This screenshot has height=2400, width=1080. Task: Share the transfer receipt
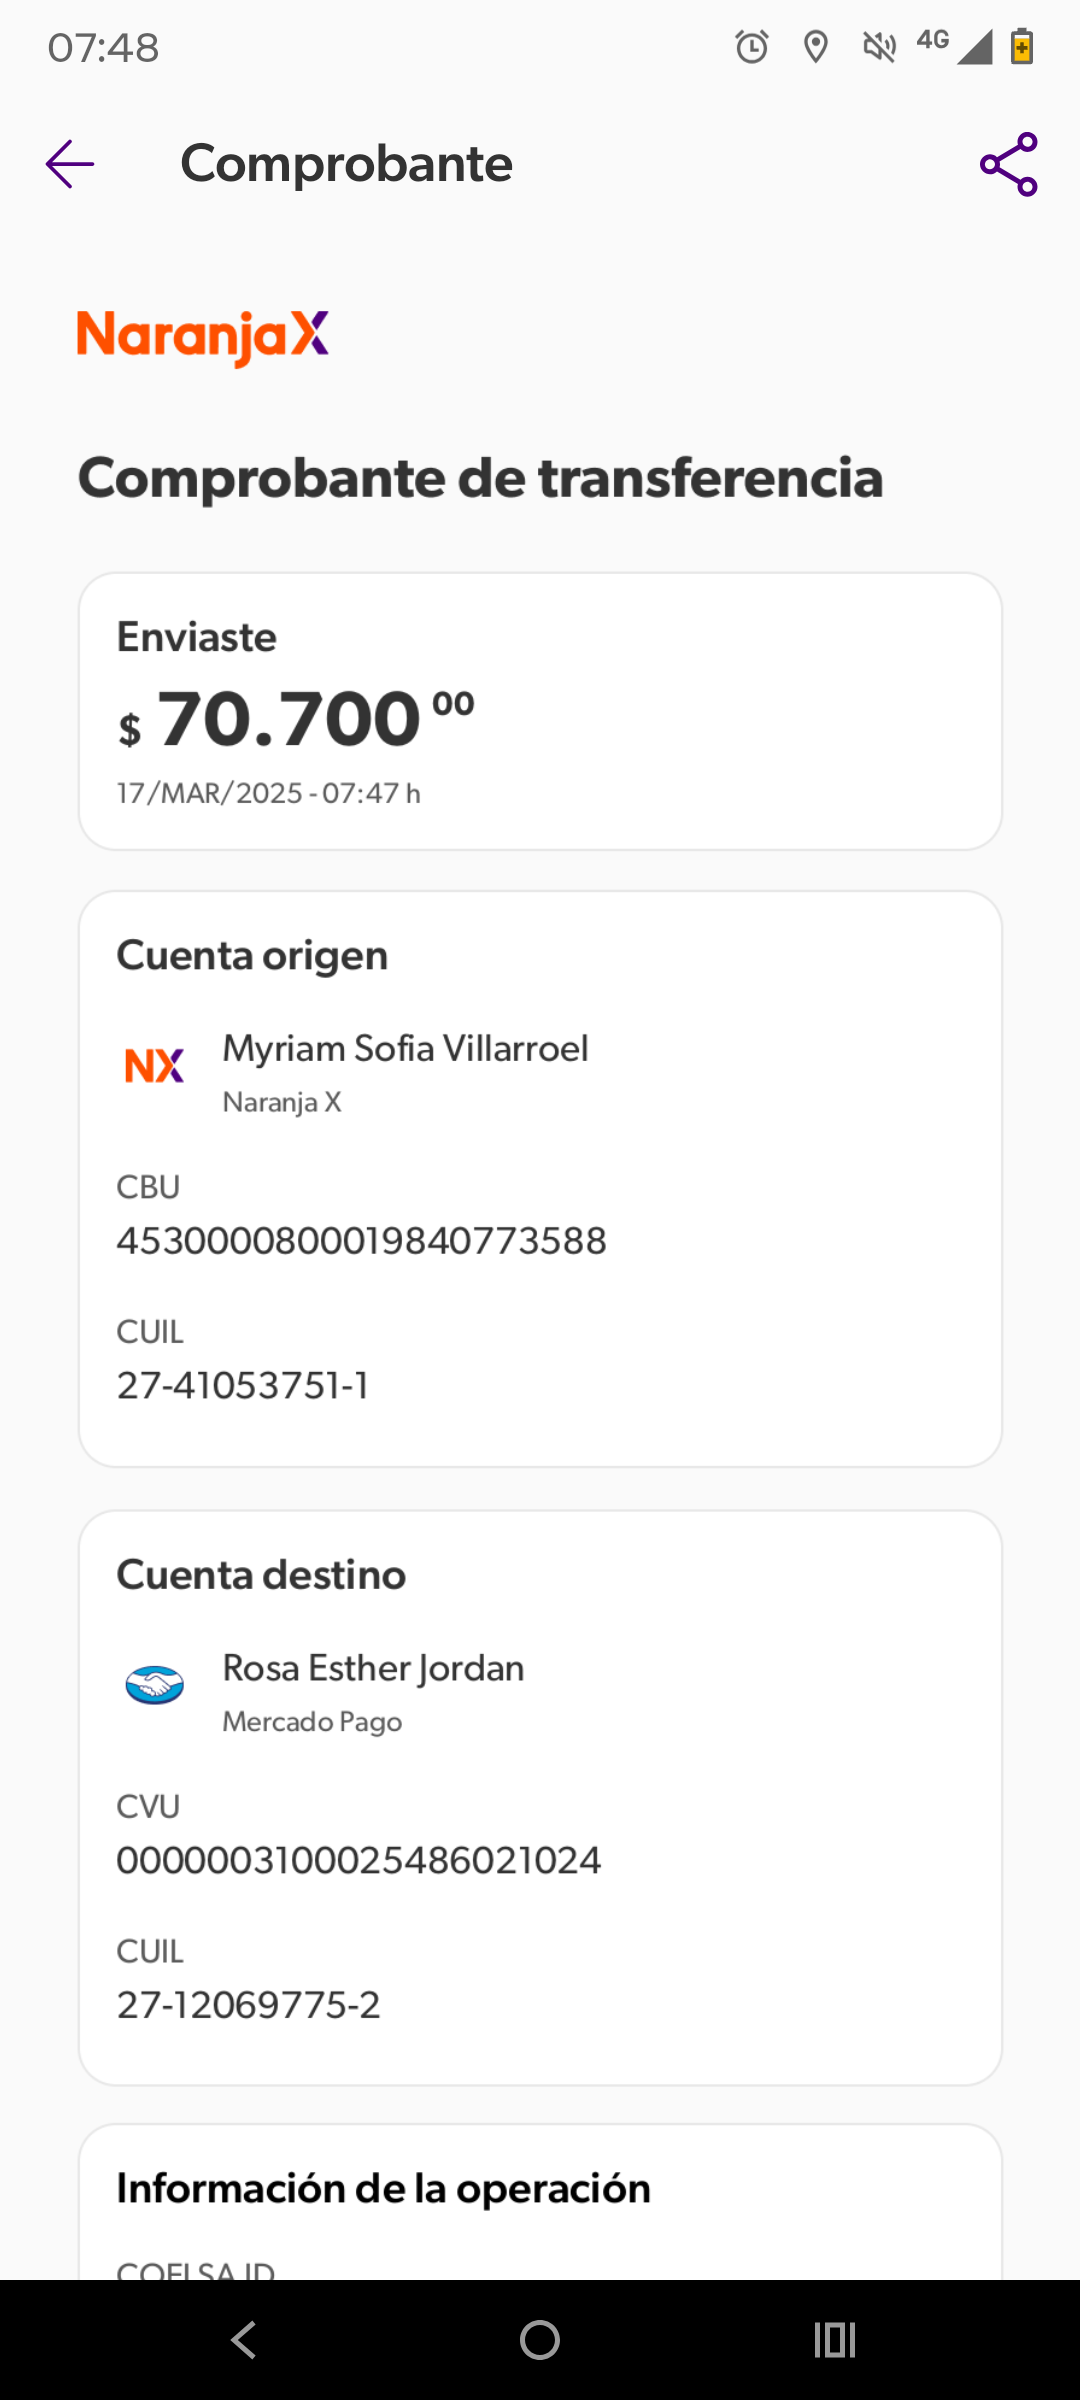[x=1008, y=164]
